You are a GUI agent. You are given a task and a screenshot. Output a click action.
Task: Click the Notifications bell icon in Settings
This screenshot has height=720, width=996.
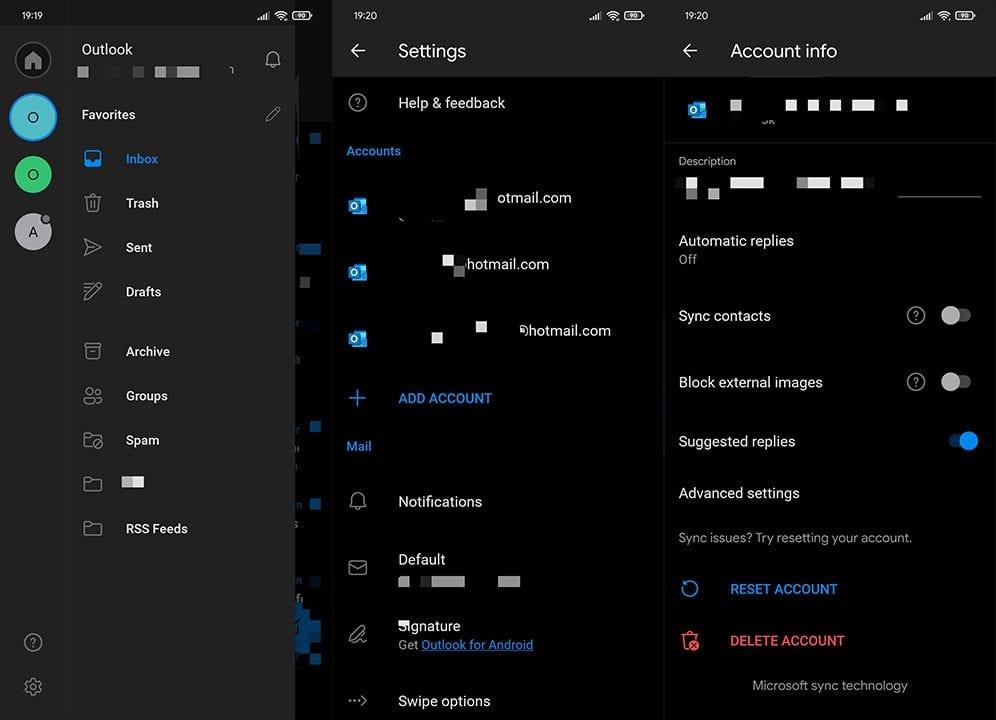coord(358,501)
